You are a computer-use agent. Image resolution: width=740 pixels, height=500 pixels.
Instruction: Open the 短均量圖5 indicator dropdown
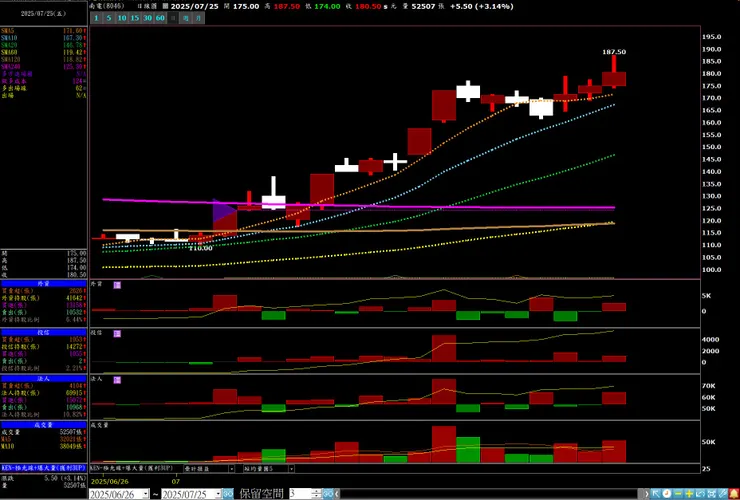pyautogui.click(x=291, y=468)
